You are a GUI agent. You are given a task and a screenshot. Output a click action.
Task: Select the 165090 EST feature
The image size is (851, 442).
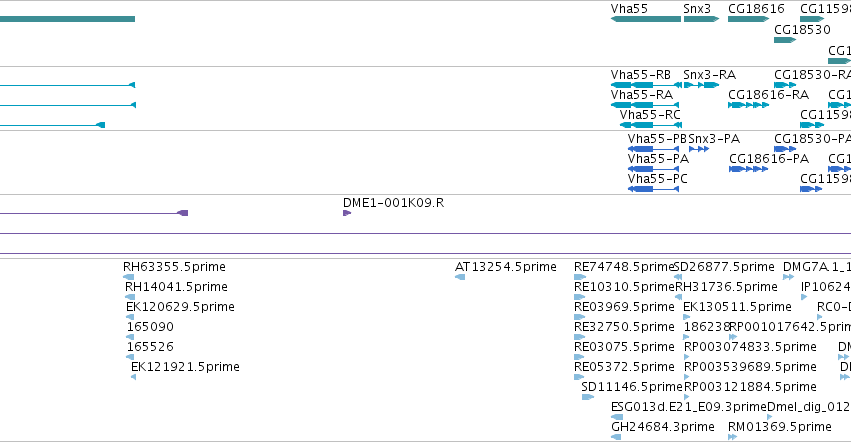130,337
